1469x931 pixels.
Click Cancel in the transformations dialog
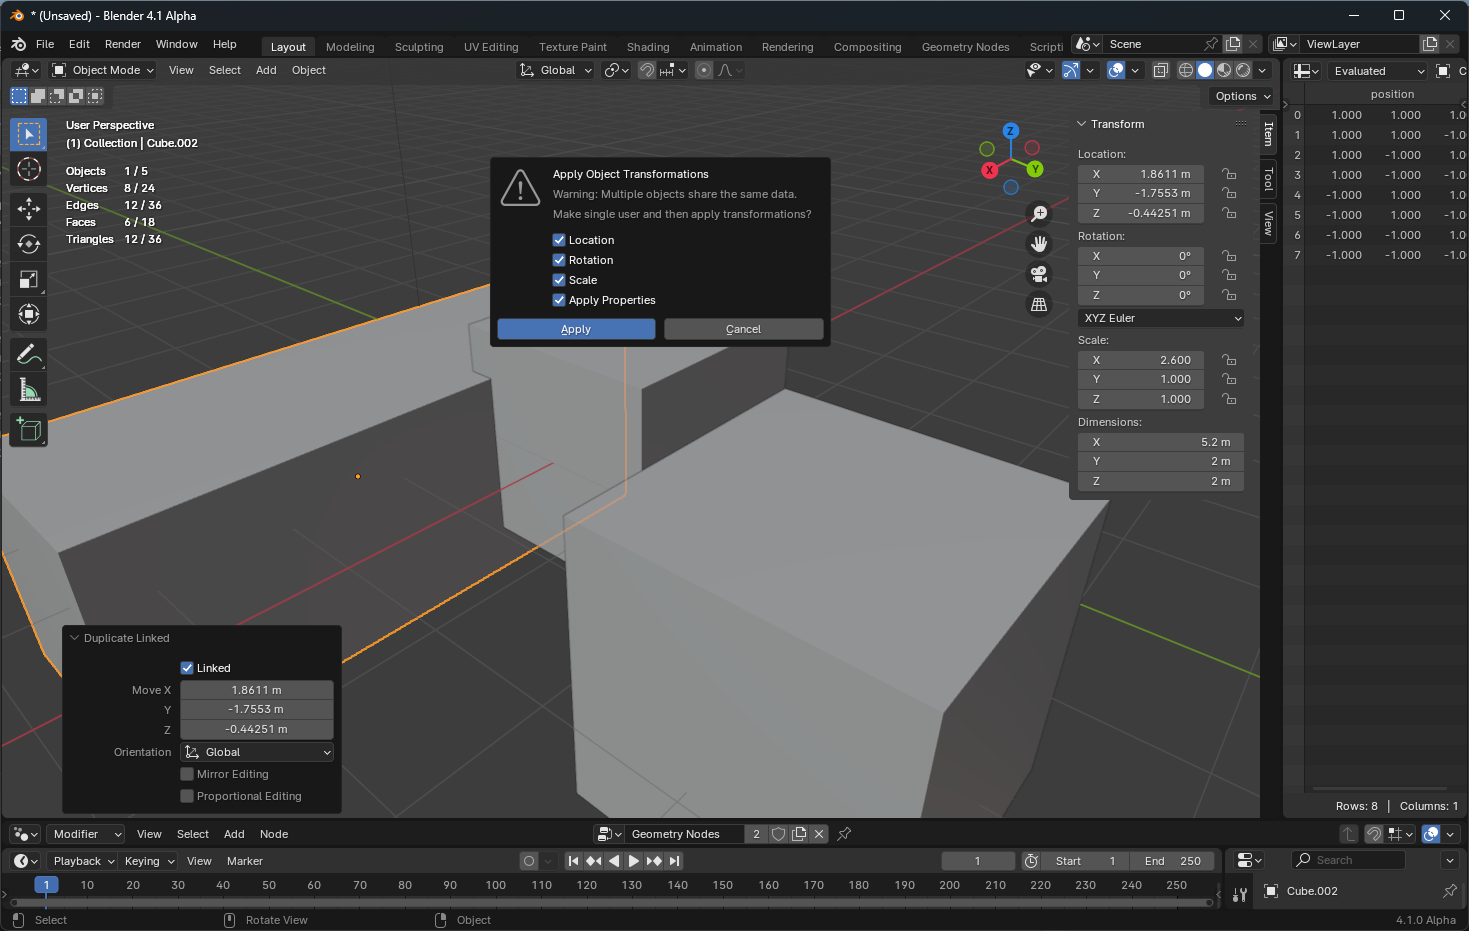click(743, 329)
